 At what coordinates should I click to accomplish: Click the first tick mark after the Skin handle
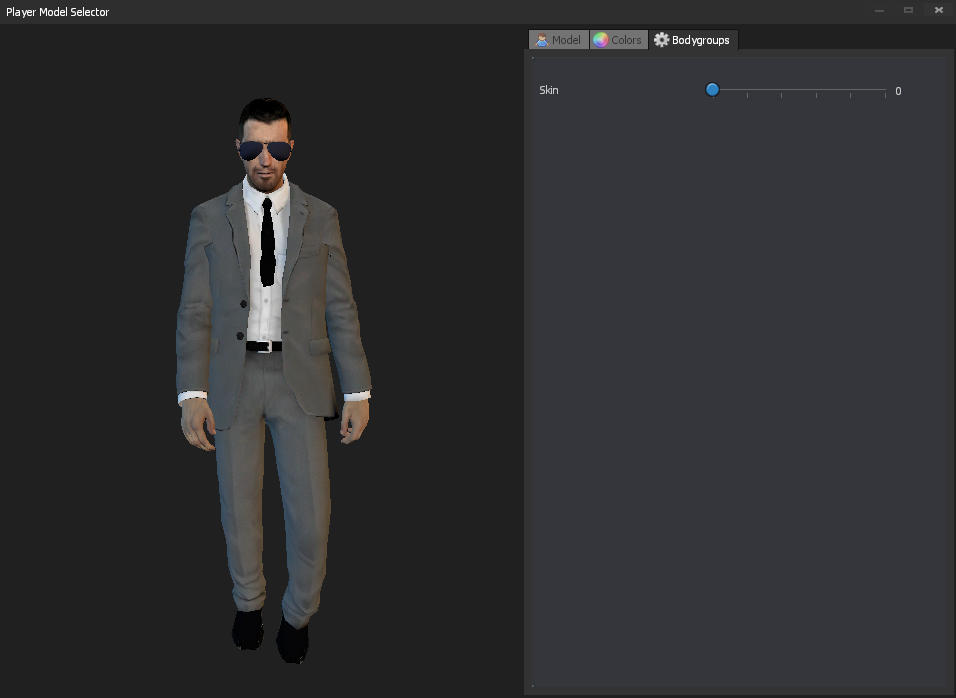tap(747, 94)
